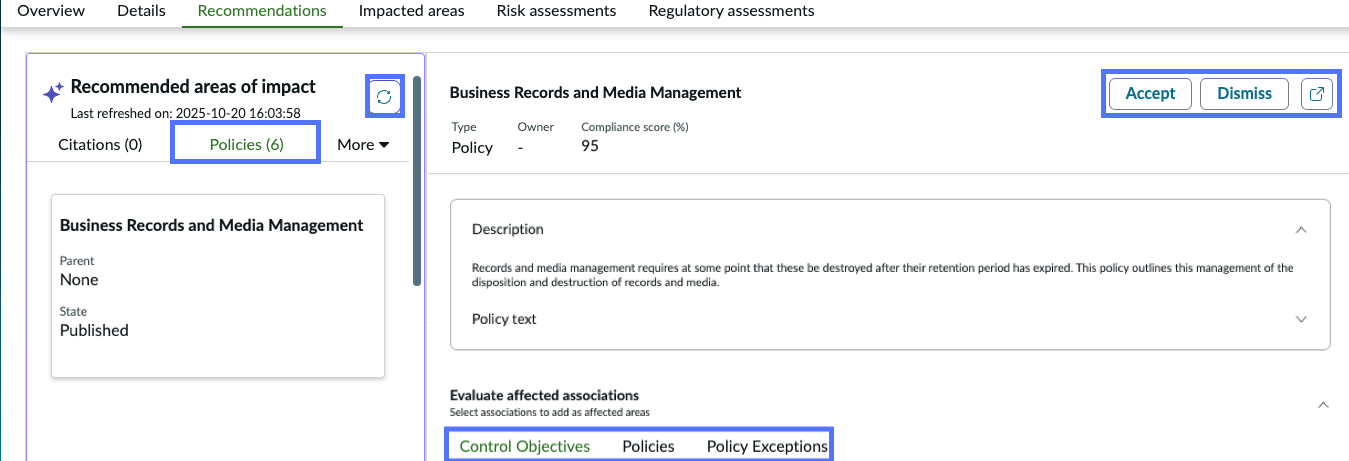1349x461 pixels.
Task: Accept the recommended policy
Action: (x=1150, y=94)
